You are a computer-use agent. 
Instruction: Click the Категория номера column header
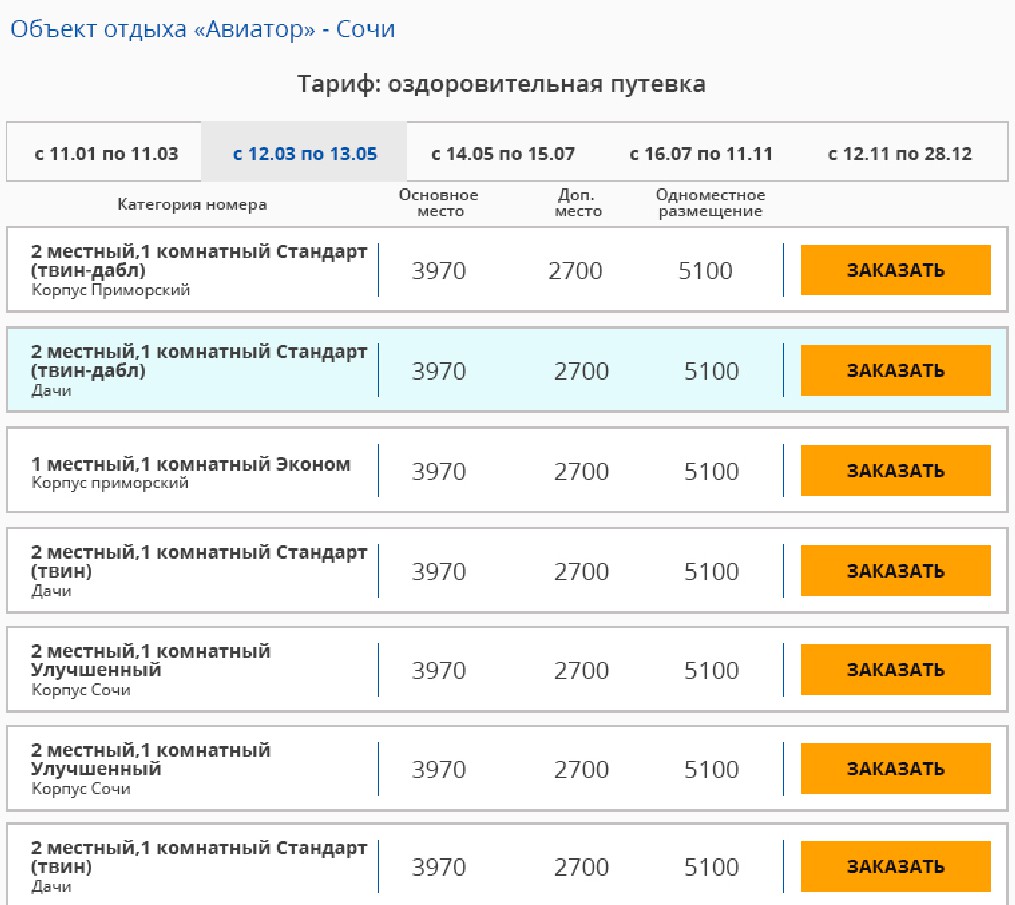(x=192, y=205)
